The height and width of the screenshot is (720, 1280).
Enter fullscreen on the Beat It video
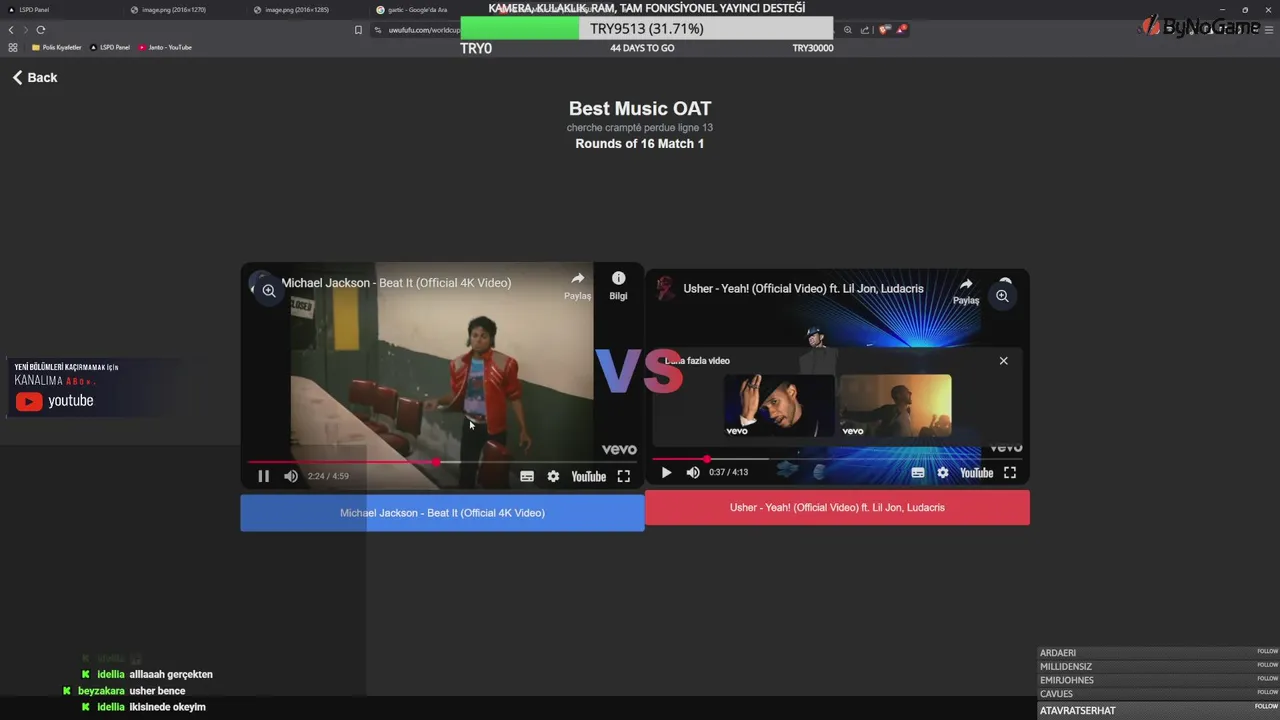tap(624, 477)
